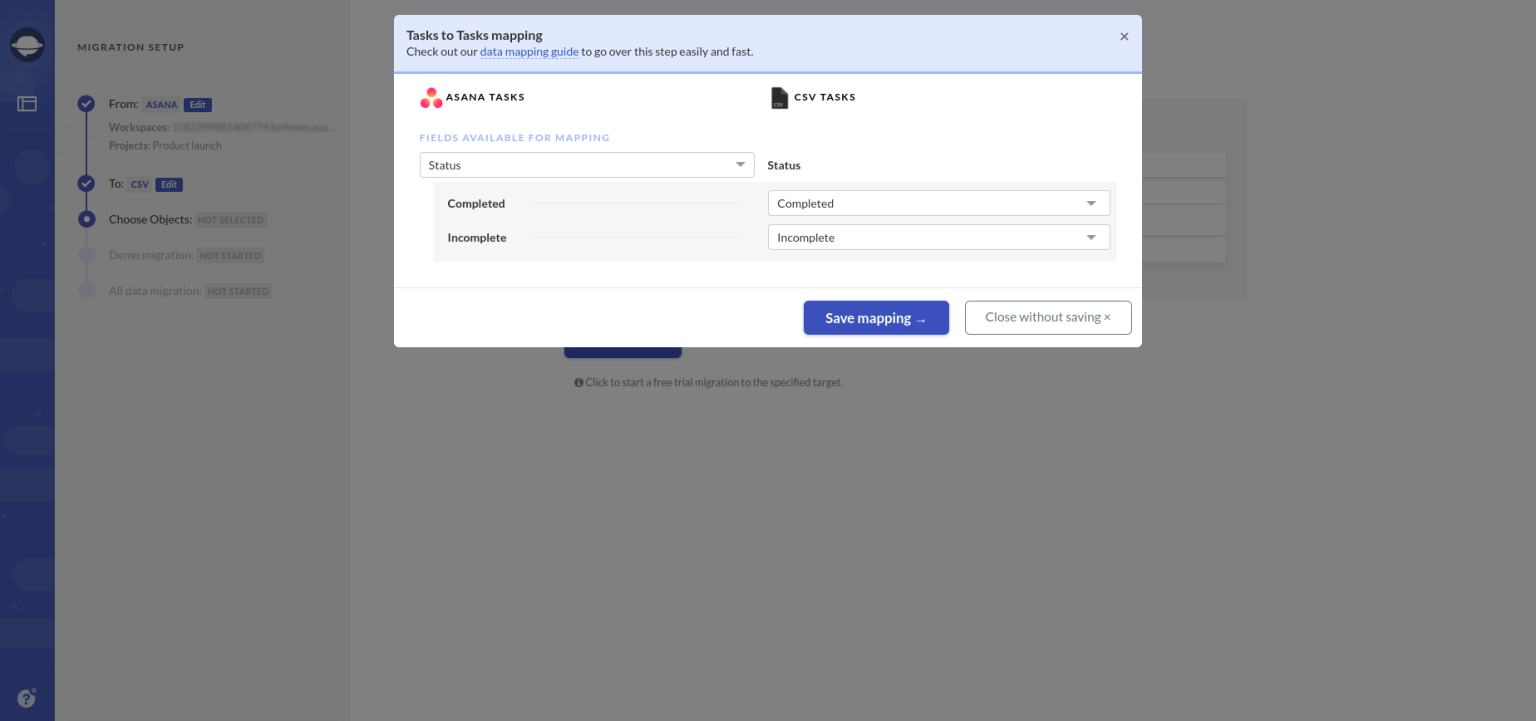
Task: Click the CSV file icon
Action: pos(779,98)
